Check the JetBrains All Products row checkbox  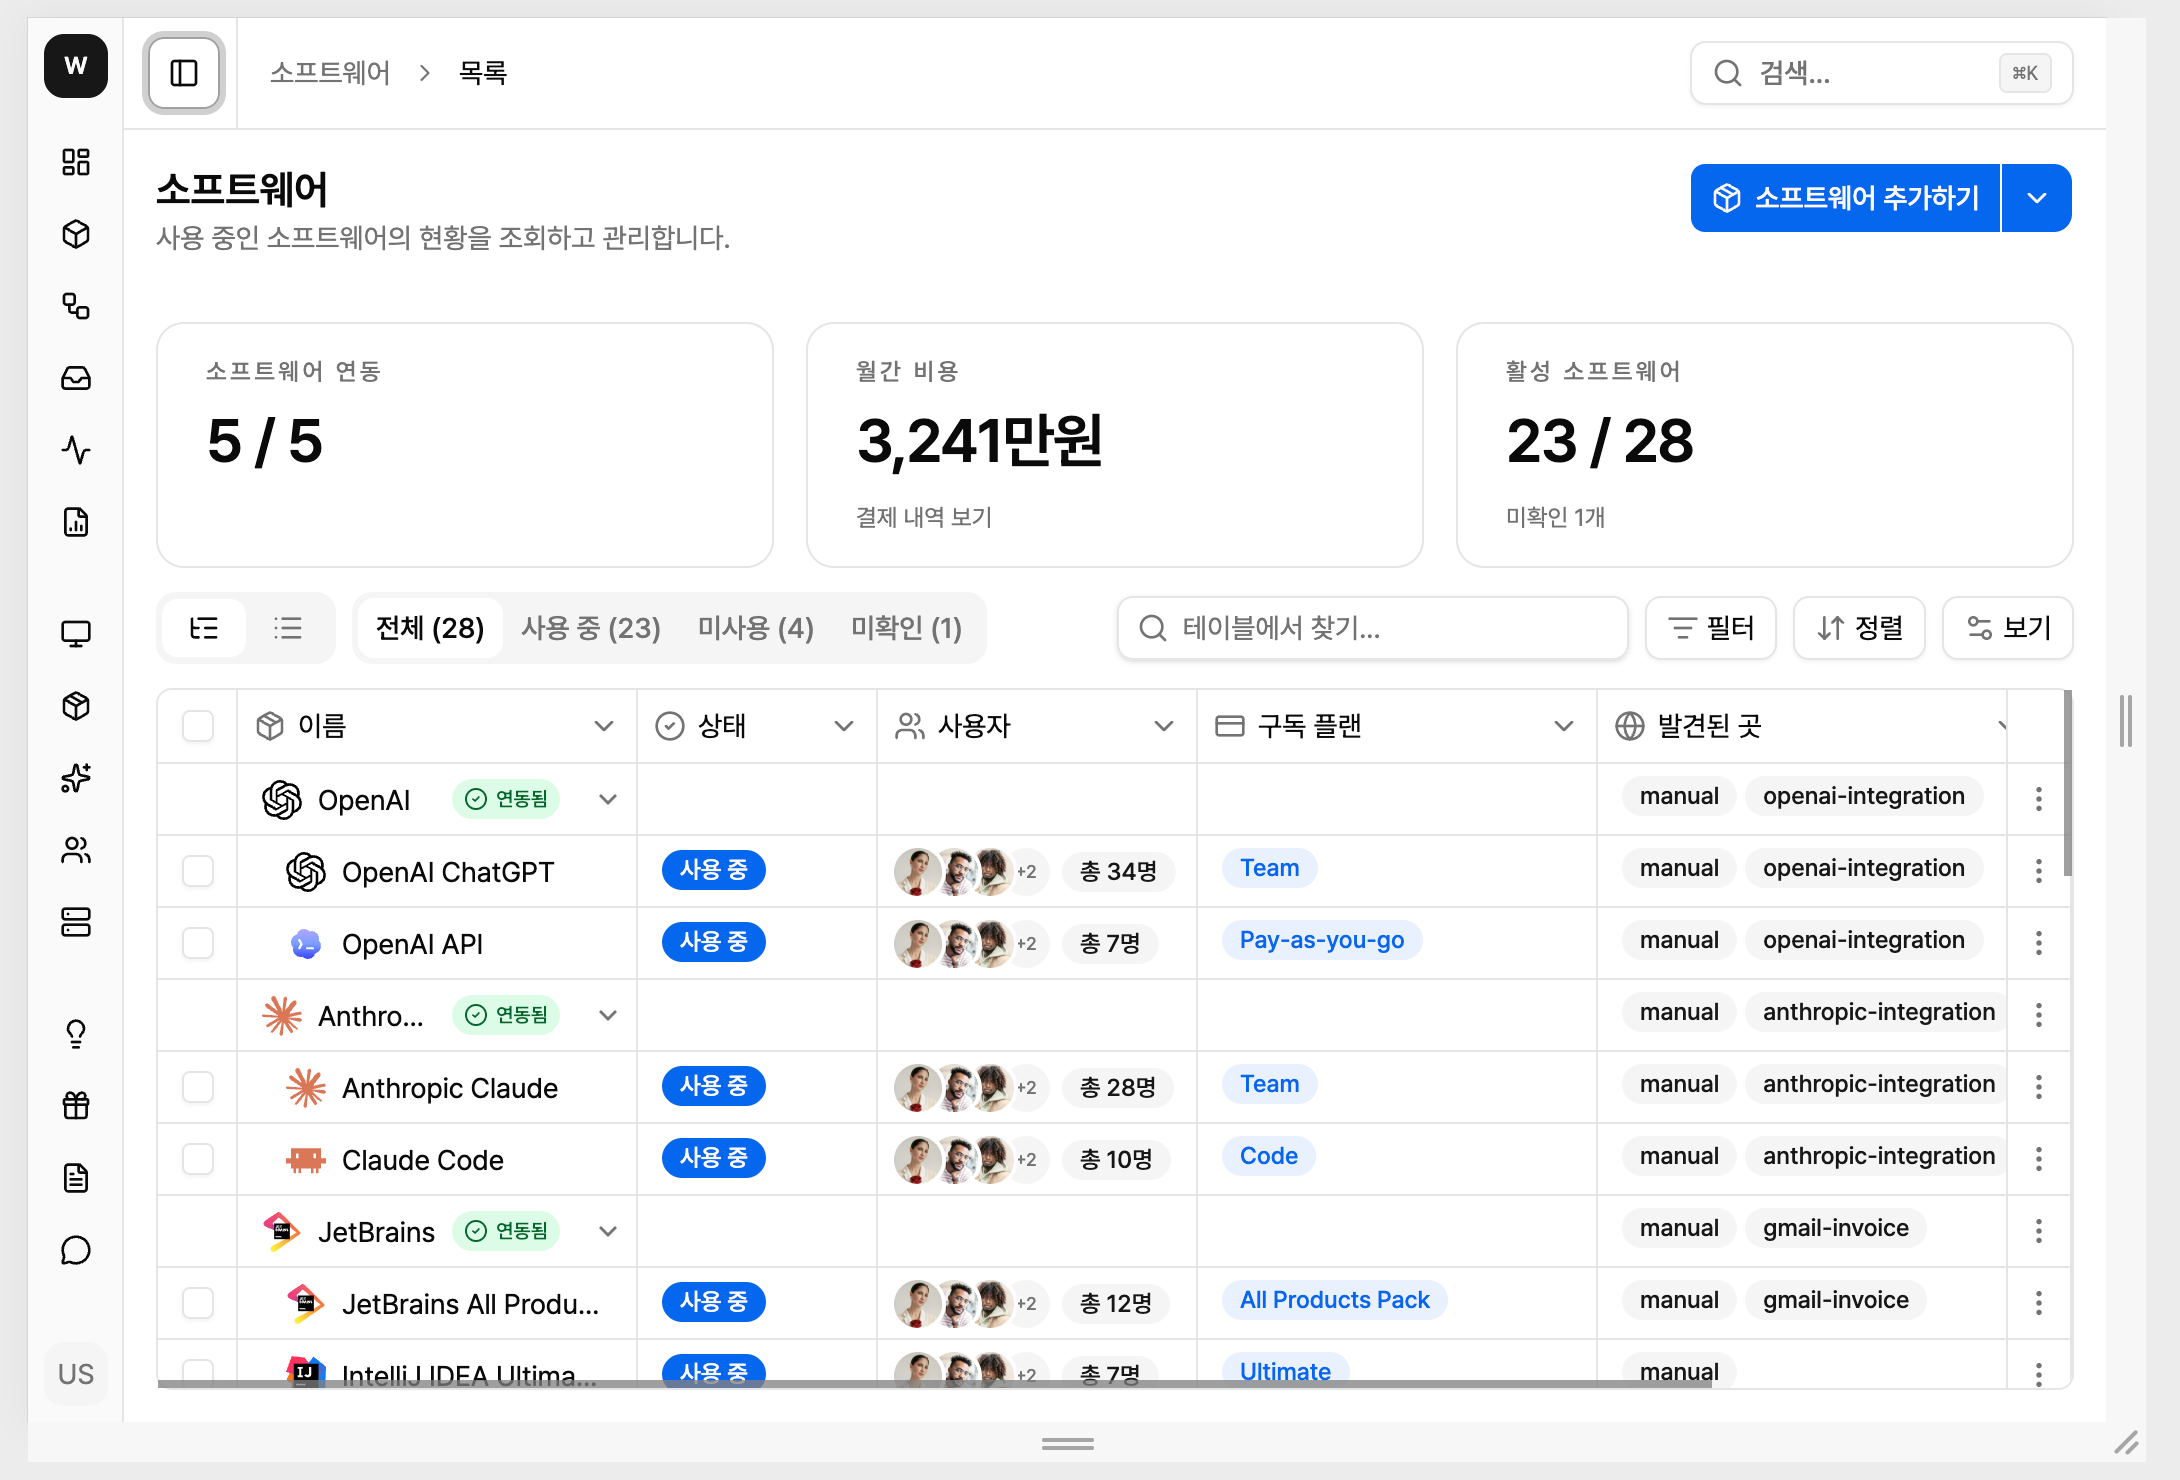(x=198, y=1303)
